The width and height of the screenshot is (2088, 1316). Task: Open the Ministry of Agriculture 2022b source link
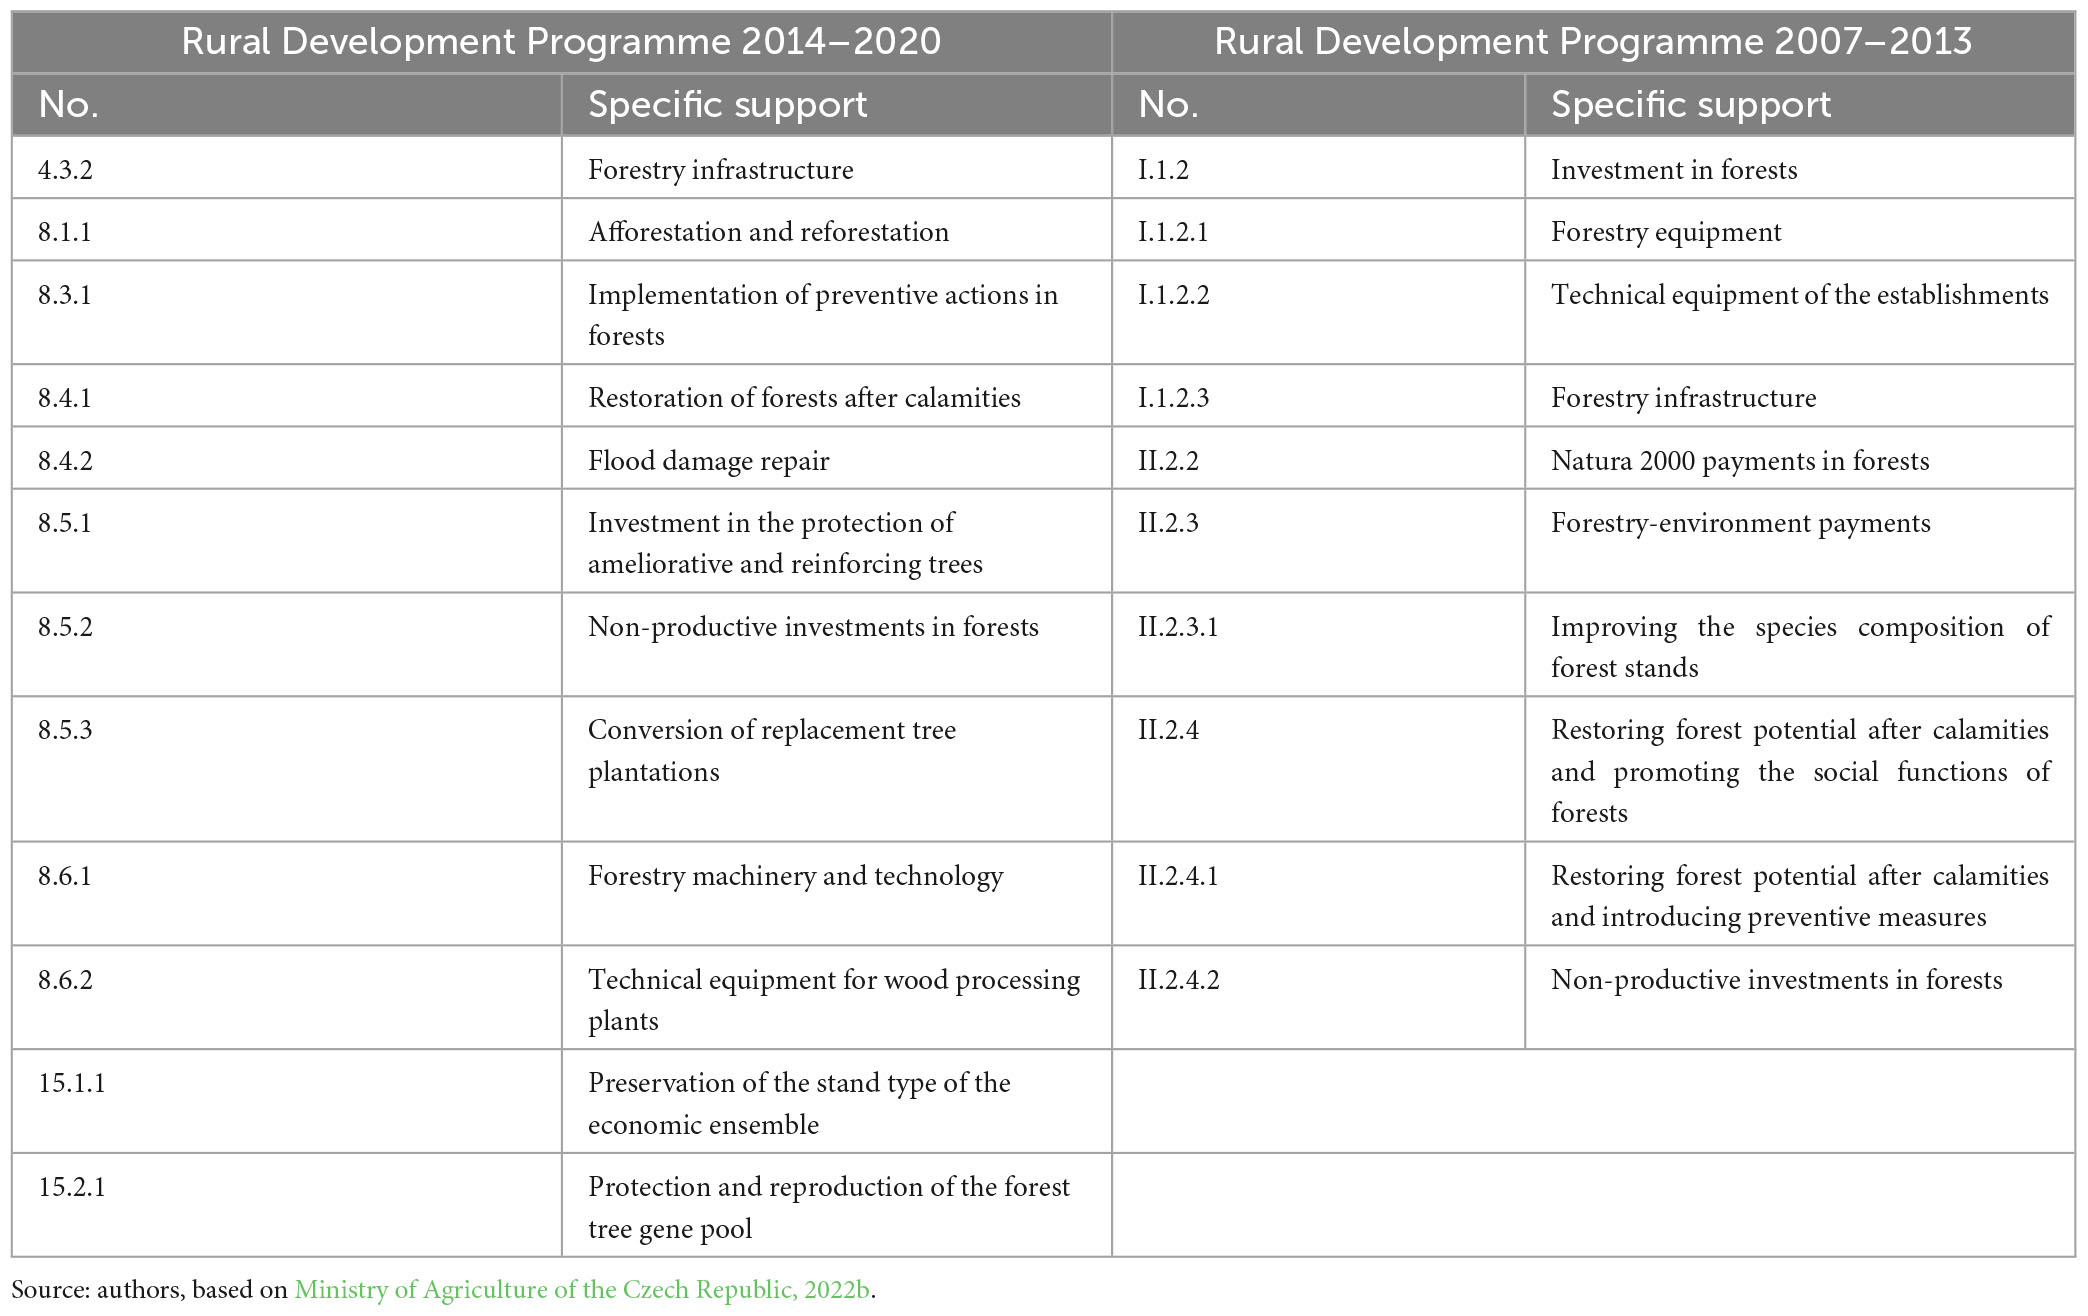583,1289
